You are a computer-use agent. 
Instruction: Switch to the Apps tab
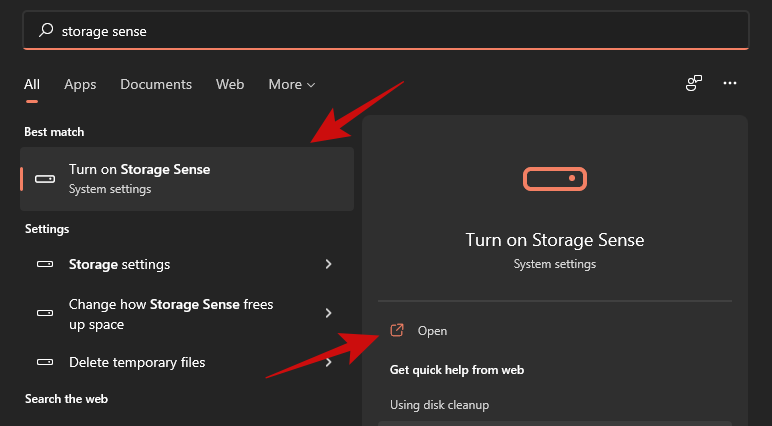[x=80, y=85]
